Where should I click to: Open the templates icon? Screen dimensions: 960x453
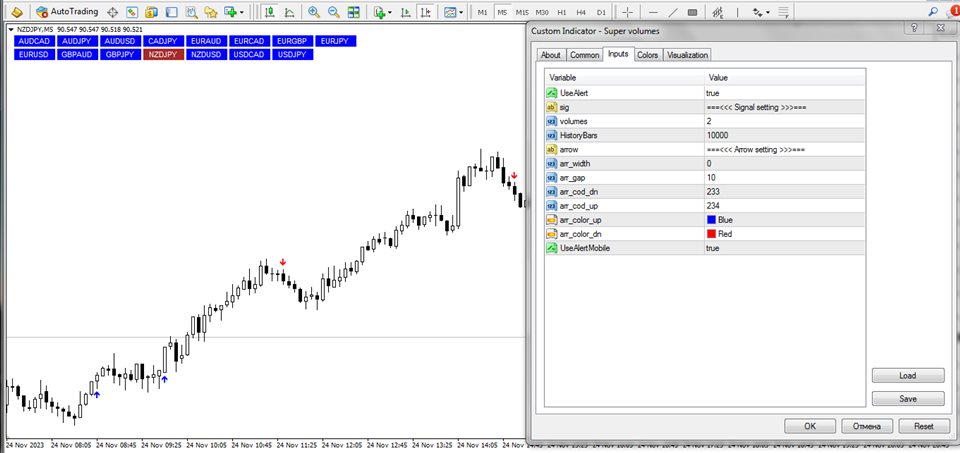(451, 12)
